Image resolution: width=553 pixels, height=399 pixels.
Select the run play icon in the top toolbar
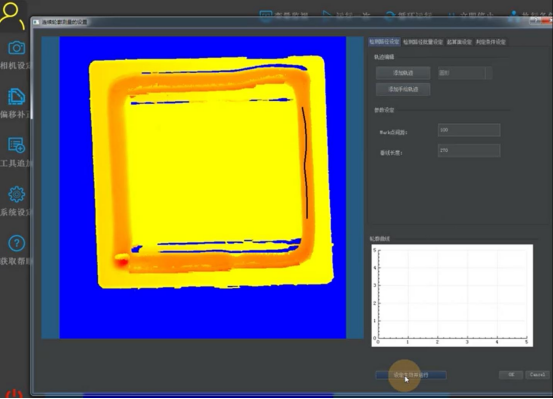[326, 15]
